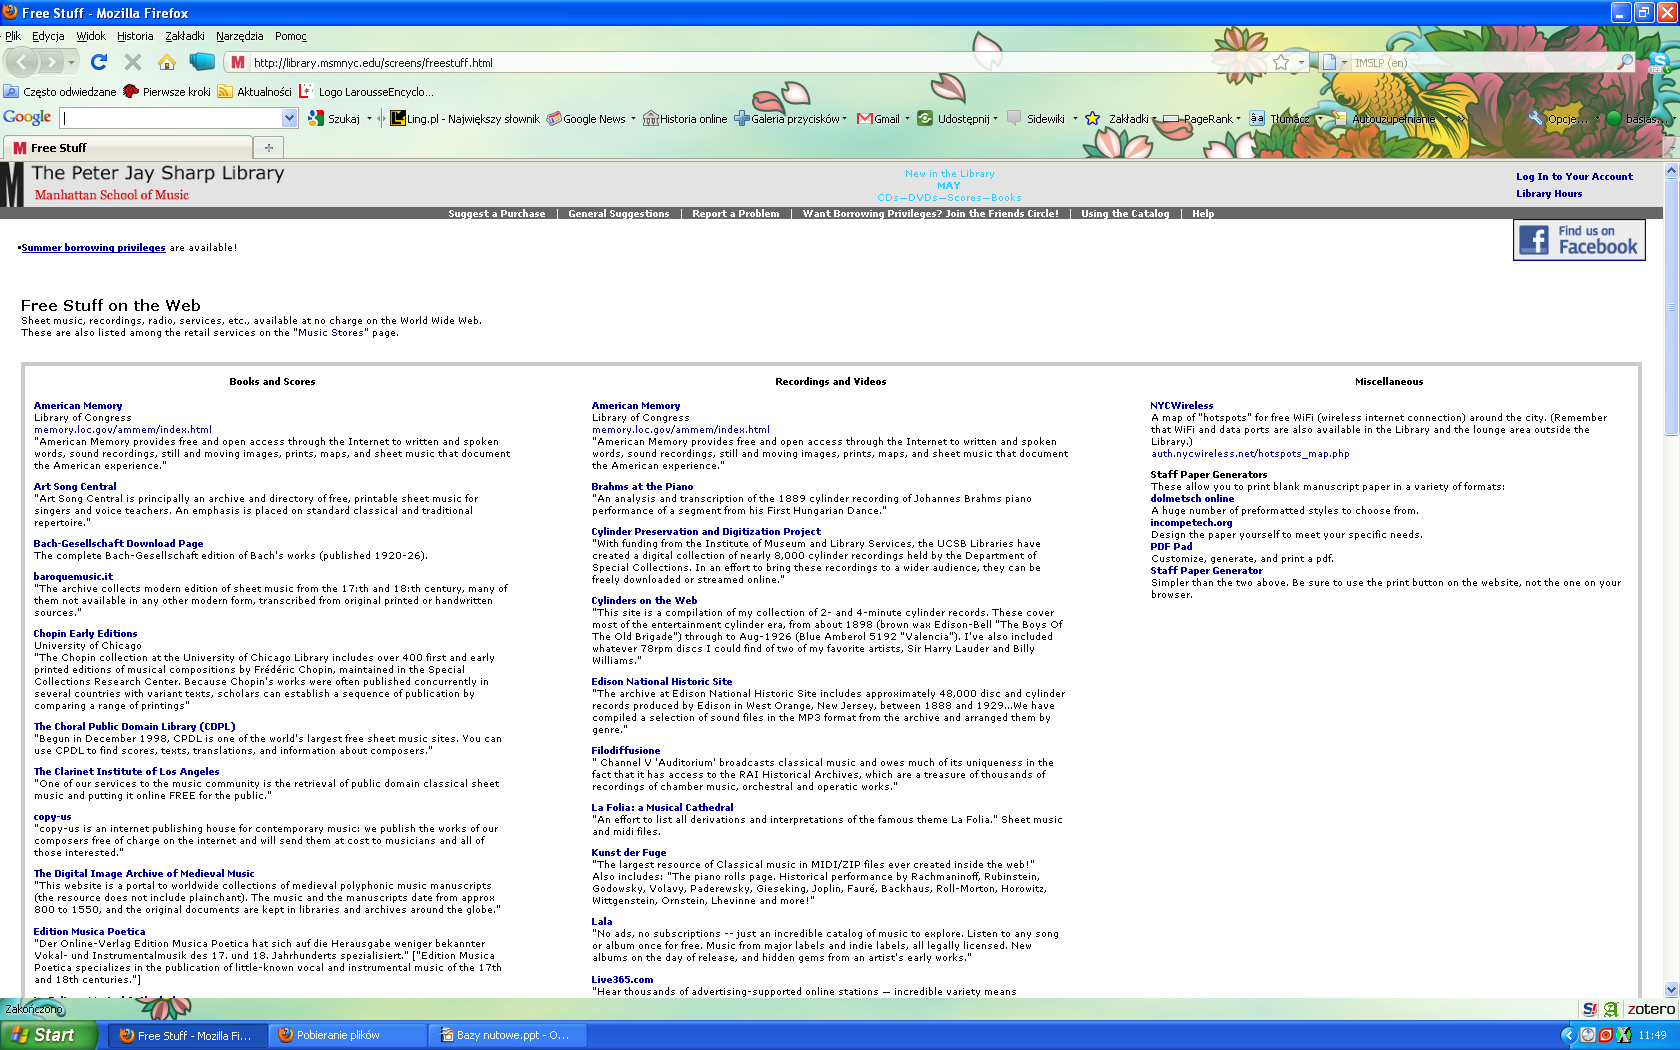Viewport: 1680px width, 1050px height.
Task: Reload the current page
Action: 99,62
